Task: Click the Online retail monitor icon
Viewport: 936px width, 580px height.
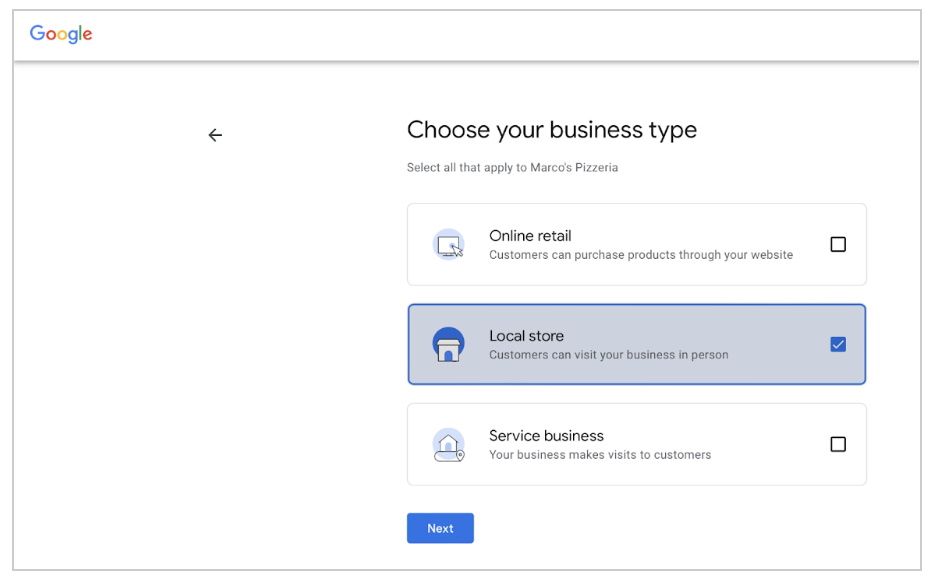Action: click(x=448, y=245)
